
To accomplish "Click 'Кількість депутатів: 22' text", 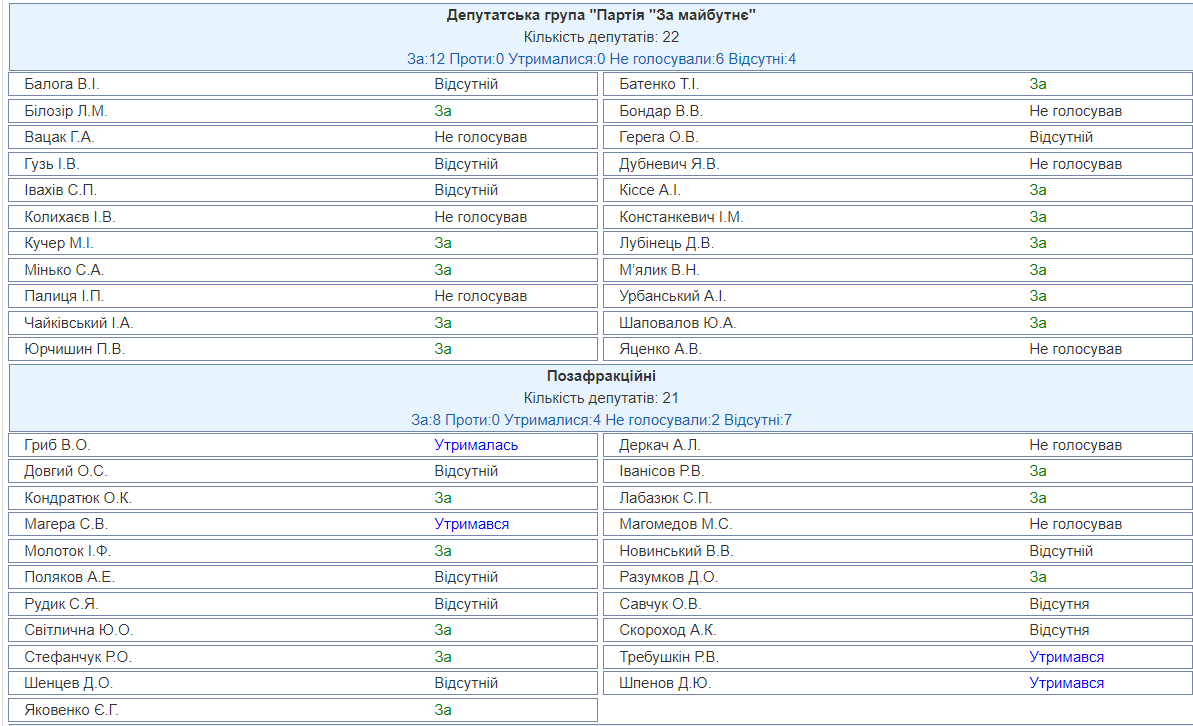I will click(601, 37).
